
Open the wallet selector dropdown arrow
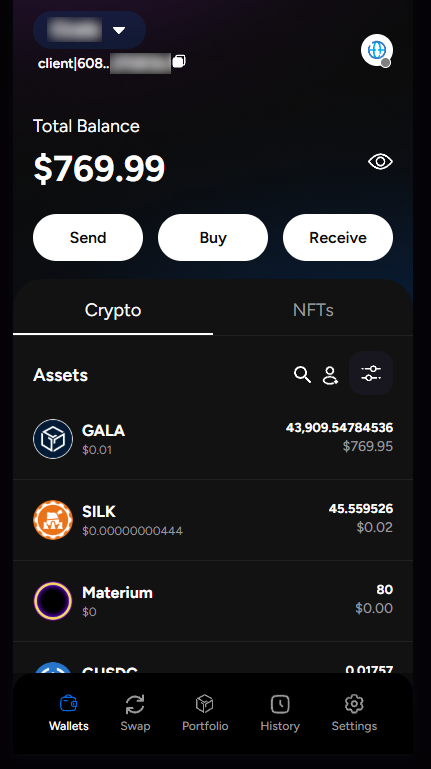coord(119,30)
